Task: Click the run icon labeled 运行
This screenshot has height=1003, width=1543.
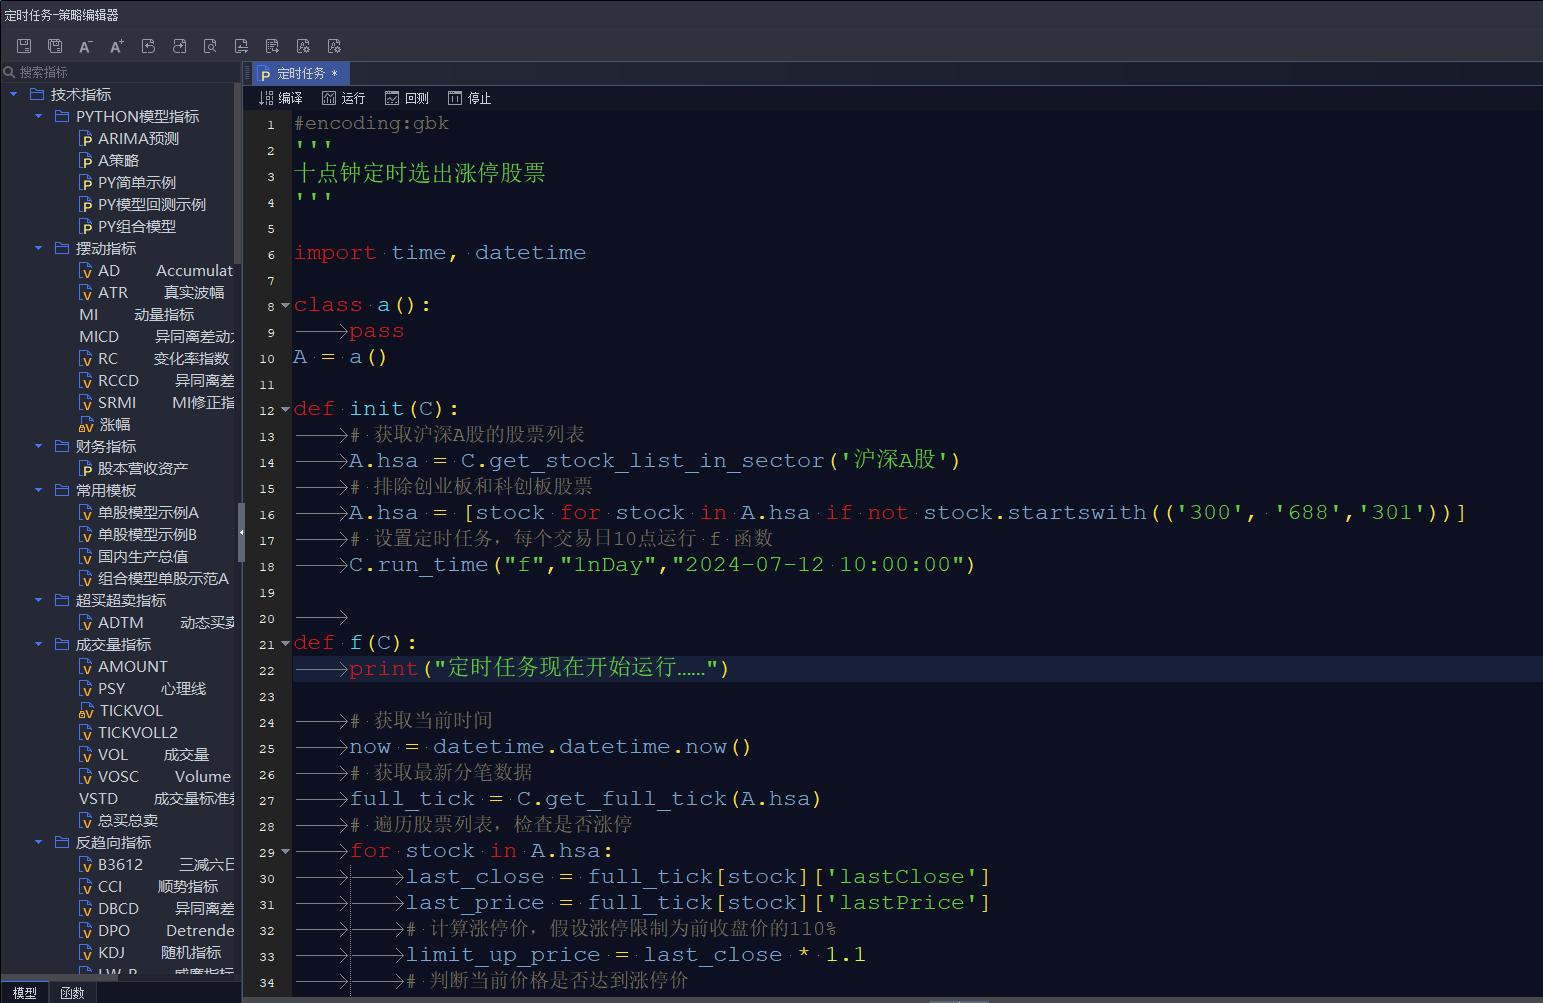Action: [x=343, y=98]
